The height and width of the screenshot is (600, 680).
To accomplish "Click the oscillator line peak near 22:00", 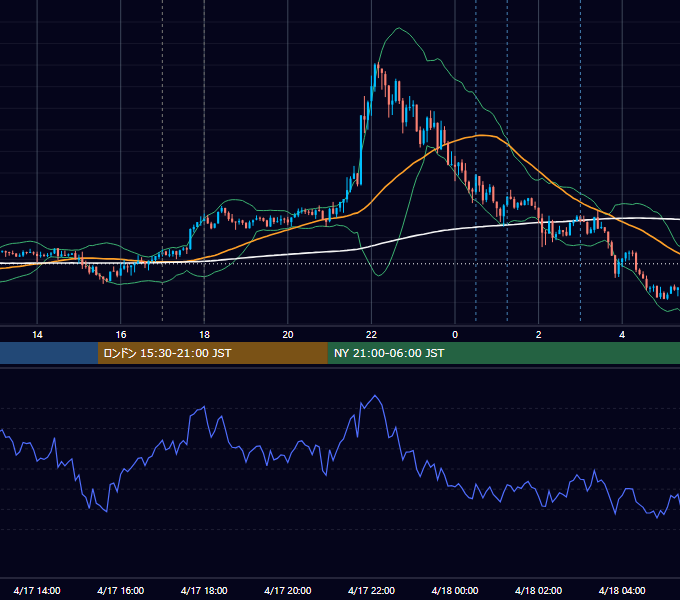I will click(375, 396).
